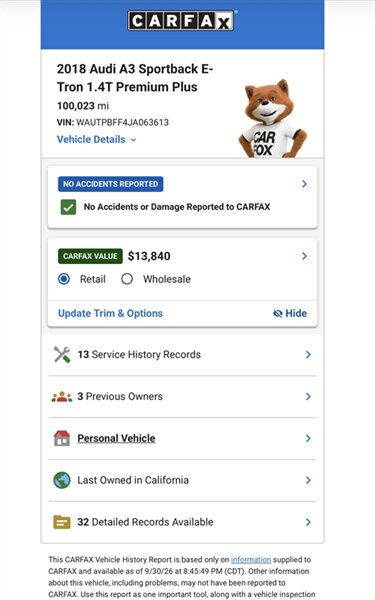Image resolution: width=375 pixels, height=600 pixels.
Task: Click the previous owners people icon
Action: (x=62, y=397)
